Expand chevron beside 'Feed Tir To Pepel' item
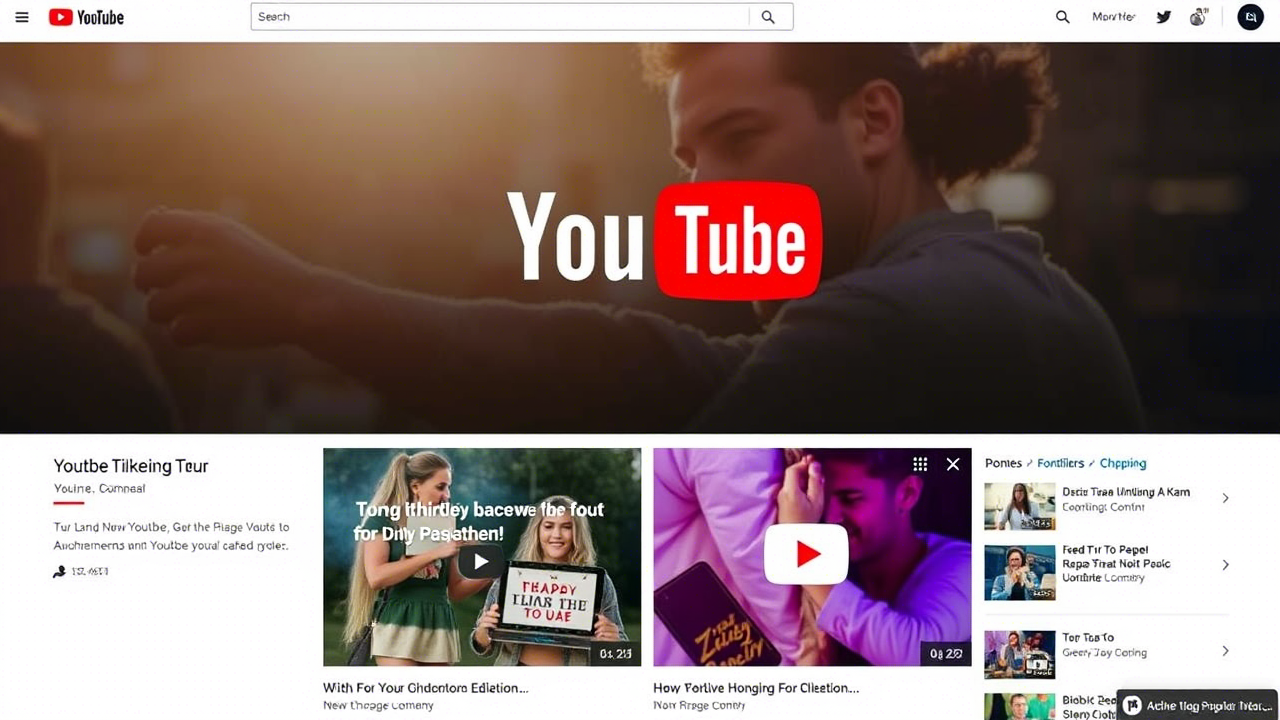The image size is (1280, 720). tap(1226, 565)
